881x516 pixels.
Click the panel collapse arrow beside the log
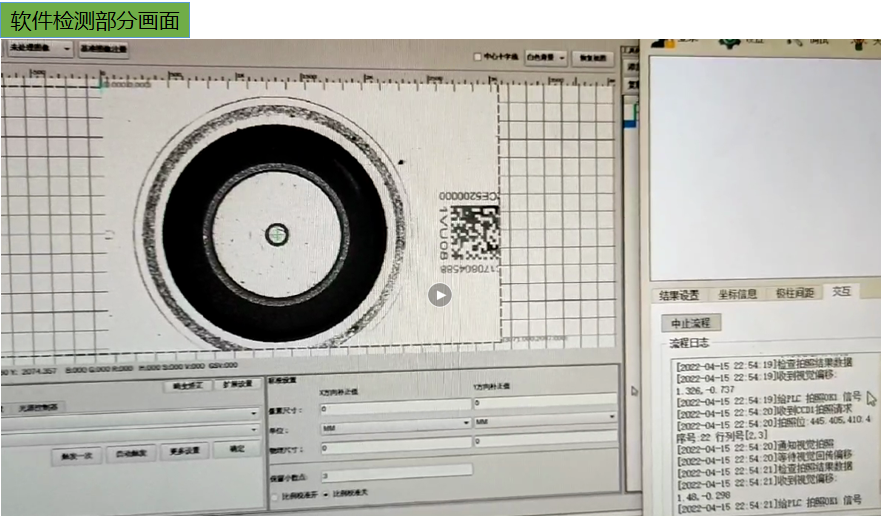(632, 390)
